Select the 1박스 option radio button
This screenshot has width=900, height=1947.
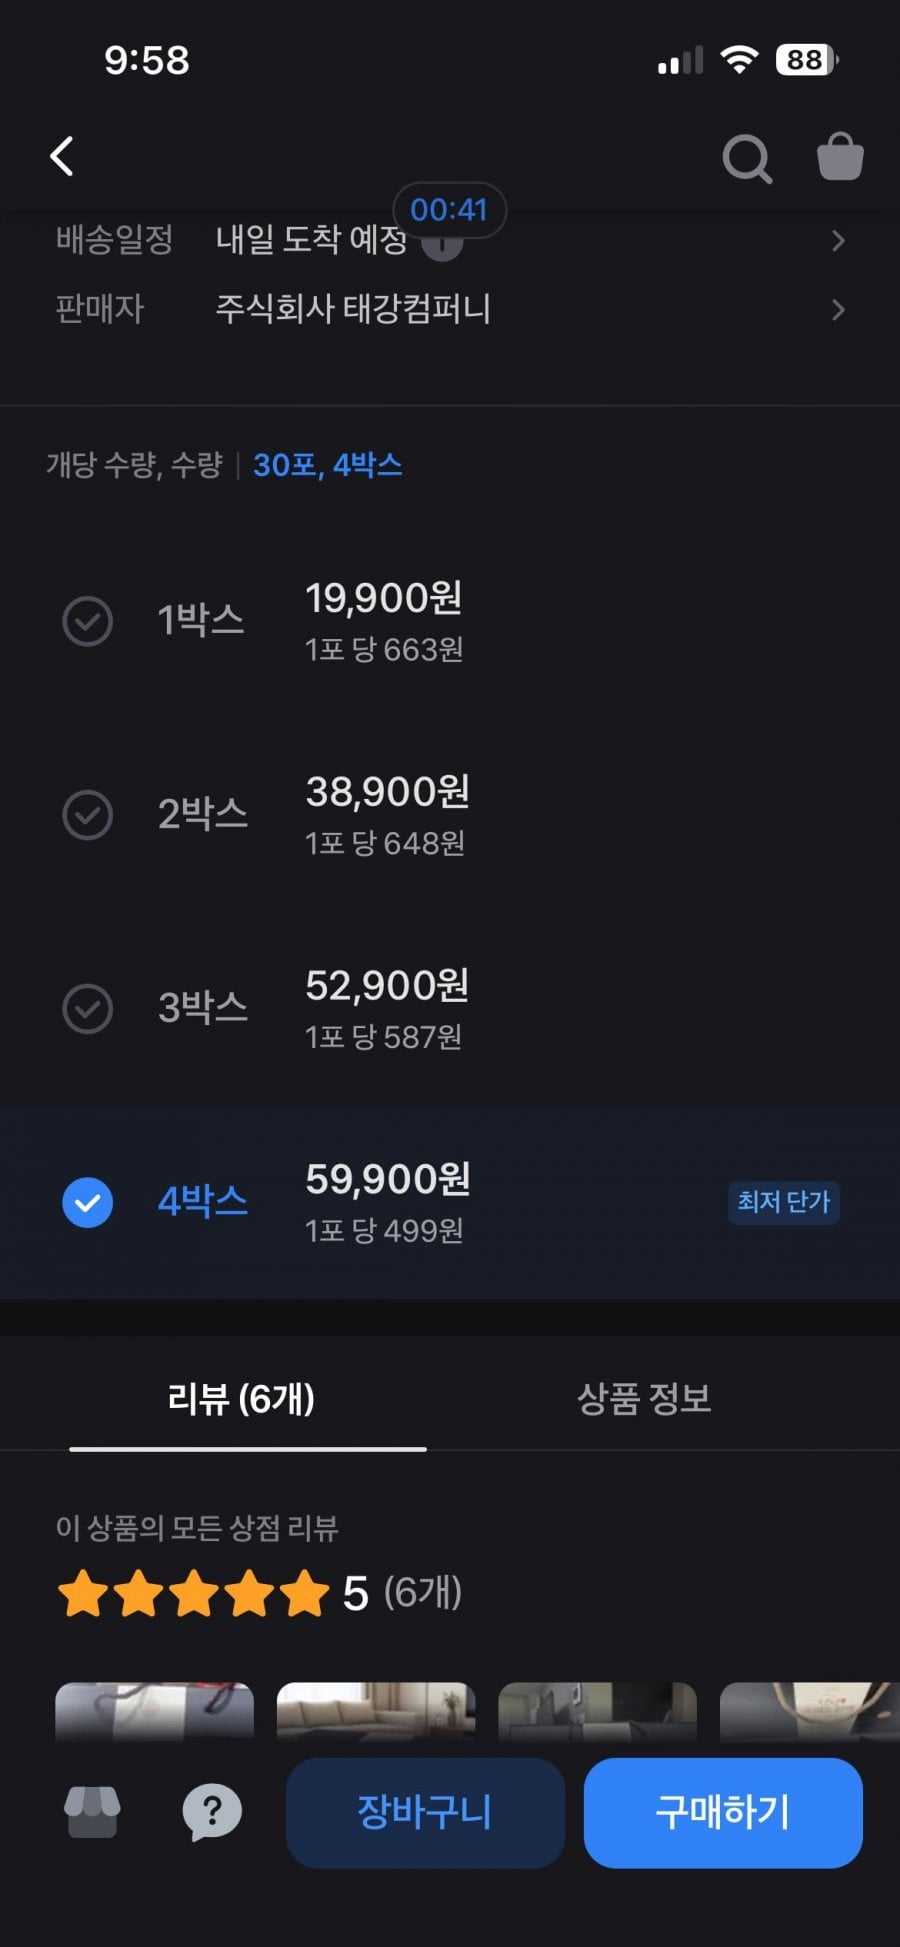(88, 621)
